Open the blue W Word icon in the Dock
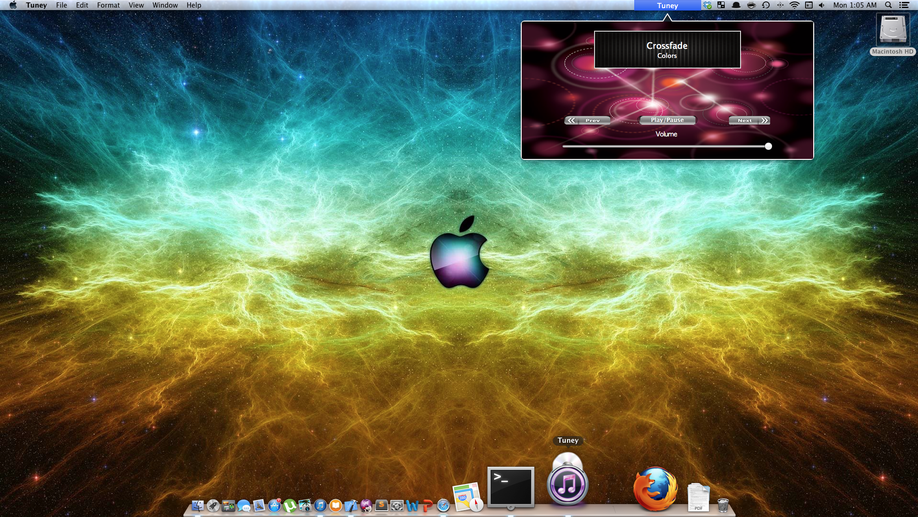Viewport: 918px width, 517px height. coord(412,505)
